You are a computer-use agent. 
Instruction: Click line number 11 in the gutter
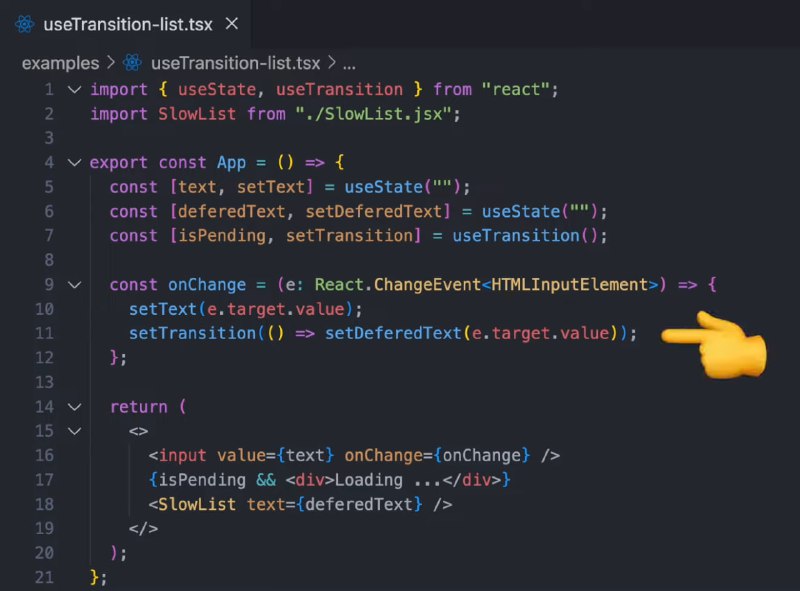(44, 333)
